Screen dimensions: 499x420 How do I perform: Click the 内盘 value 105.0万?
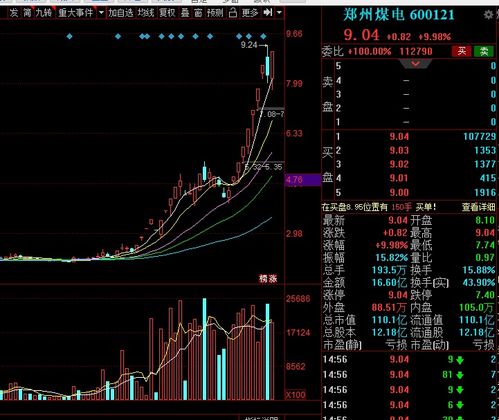pyautogui.click(x=477, y=307)
